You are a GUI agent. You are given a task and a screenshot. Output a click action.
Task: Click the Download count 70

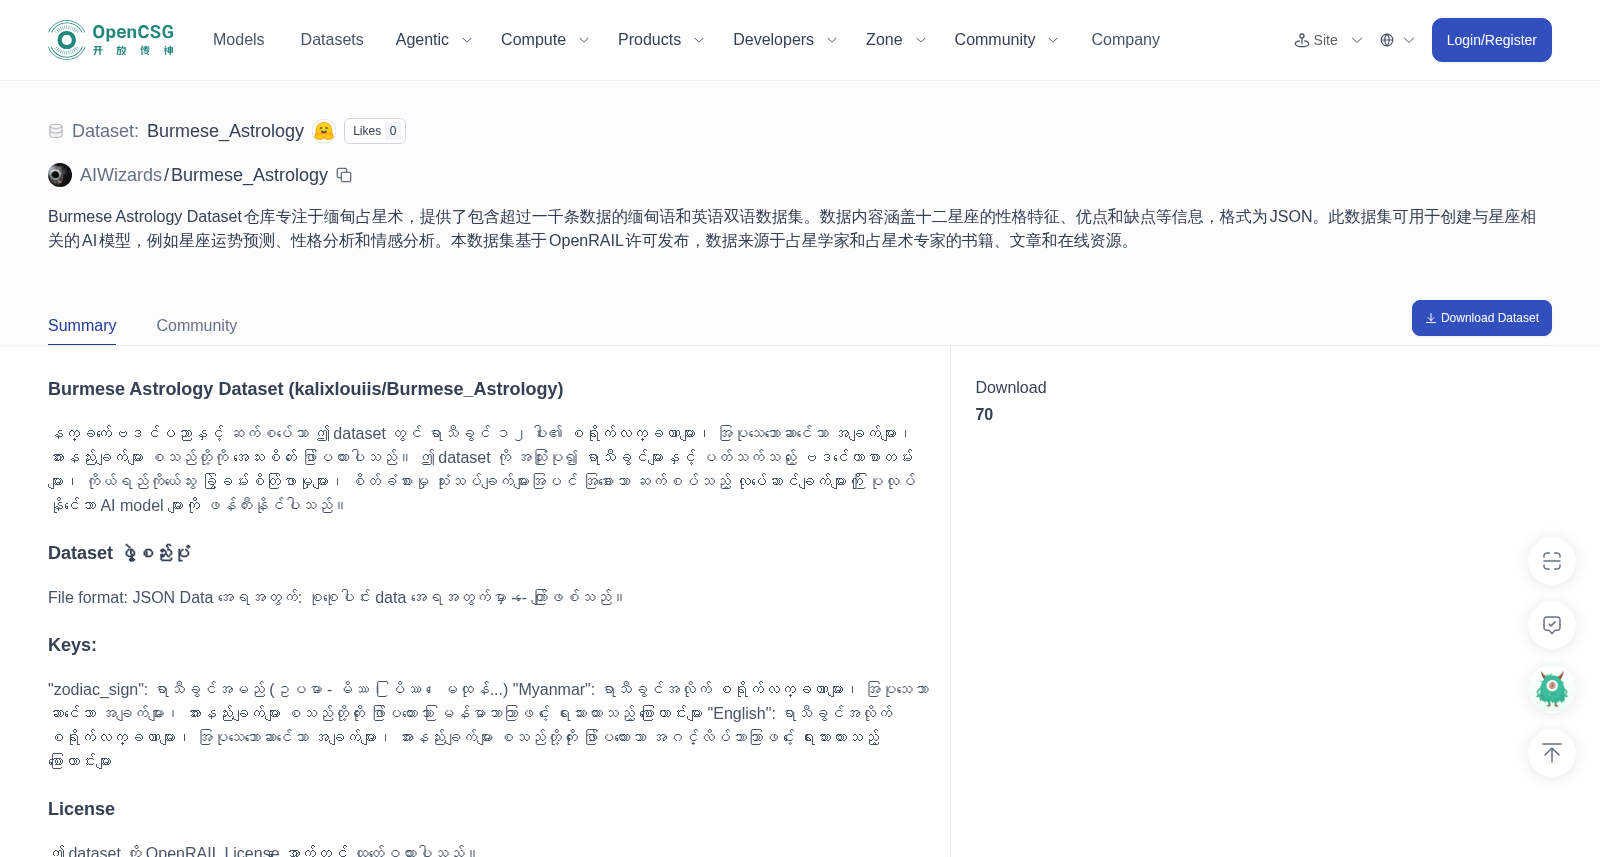pyautogui.click(x=984, y=415)
